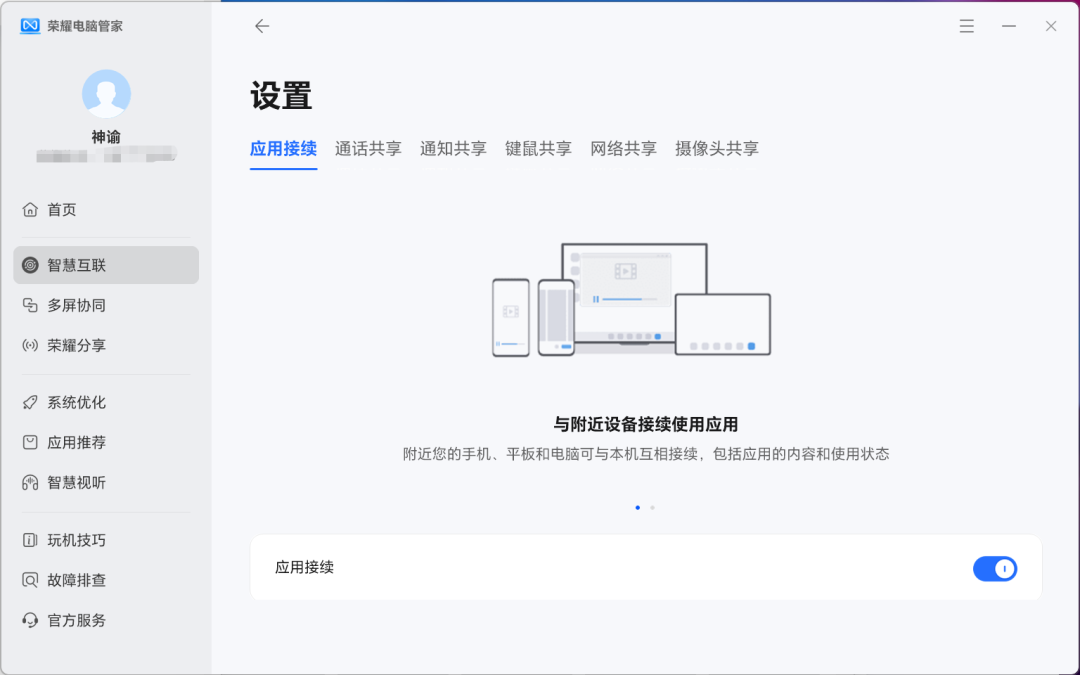Open the hamburger menu icon
1080x675 pixels.
[966, 26]
